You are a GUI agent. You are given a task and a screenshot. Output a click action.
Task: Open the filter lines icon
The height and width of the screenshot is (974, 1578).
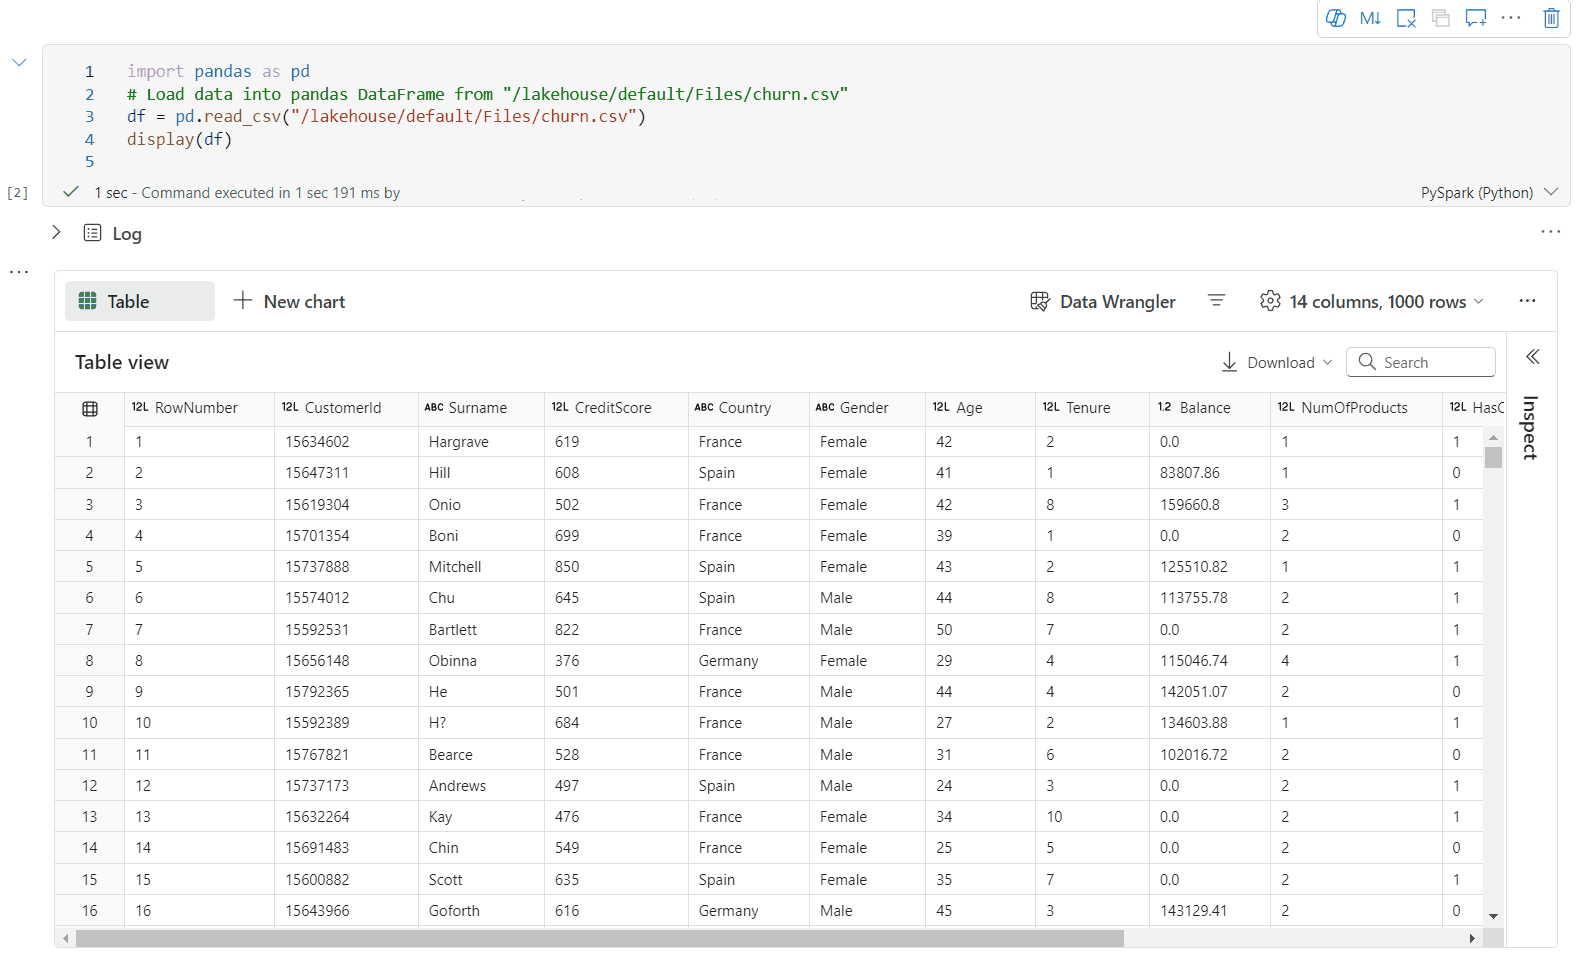click(1216, 301)
